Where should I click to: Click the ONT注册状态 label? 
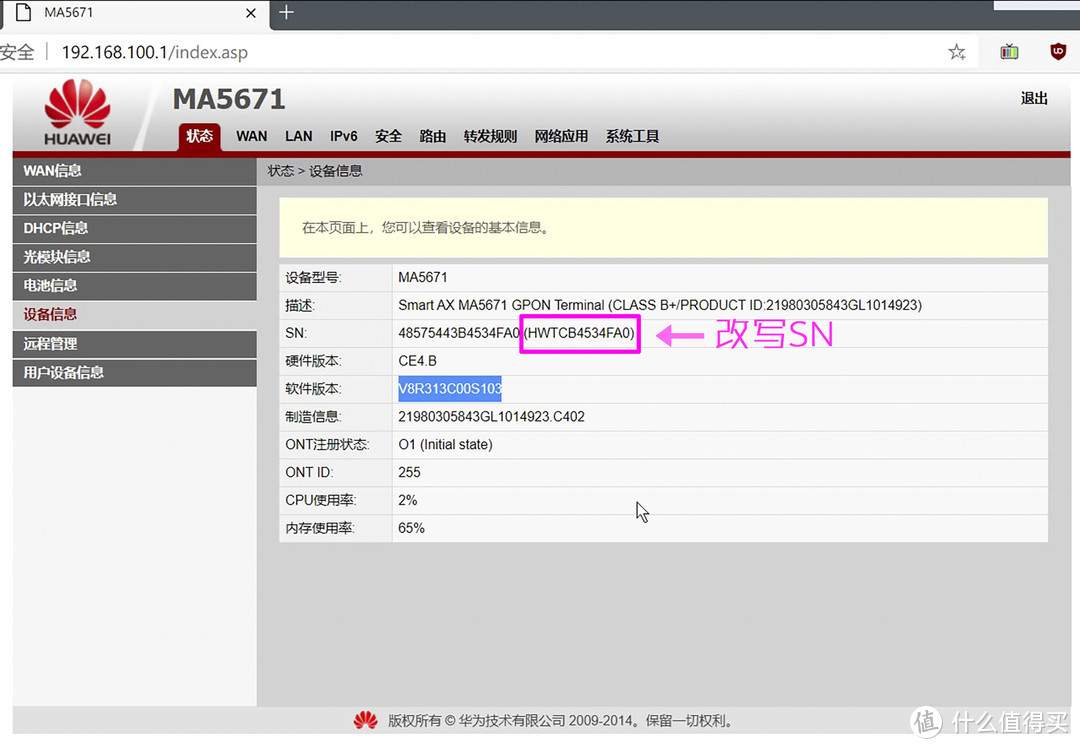coord(327,445)
